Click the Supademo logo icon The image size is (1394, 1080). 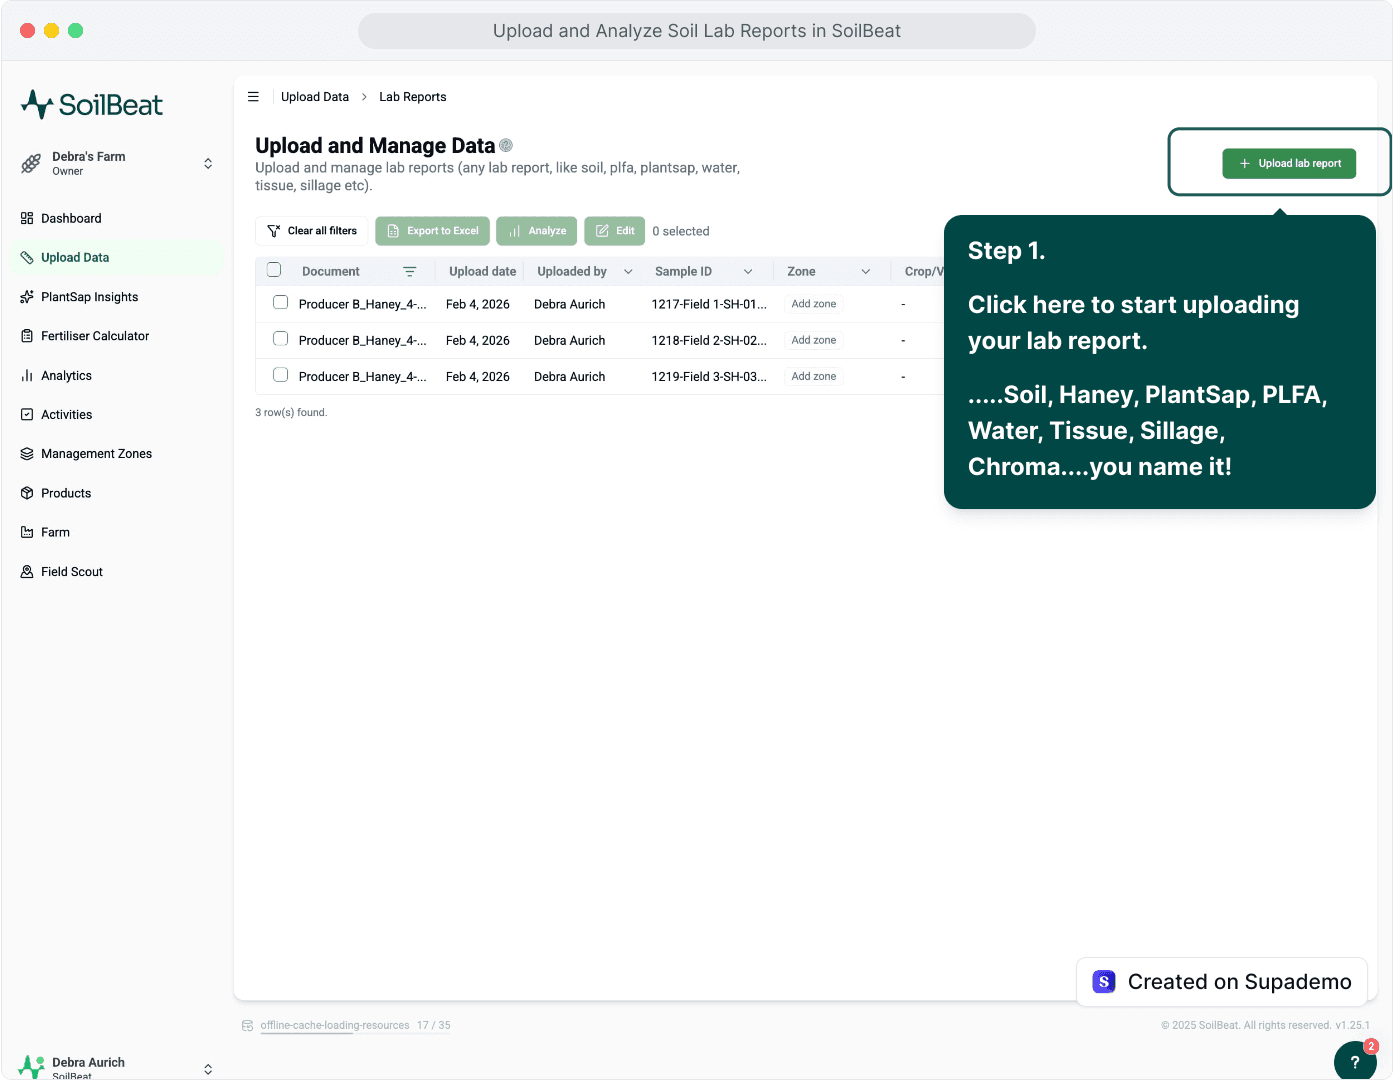click(1104, 982)
